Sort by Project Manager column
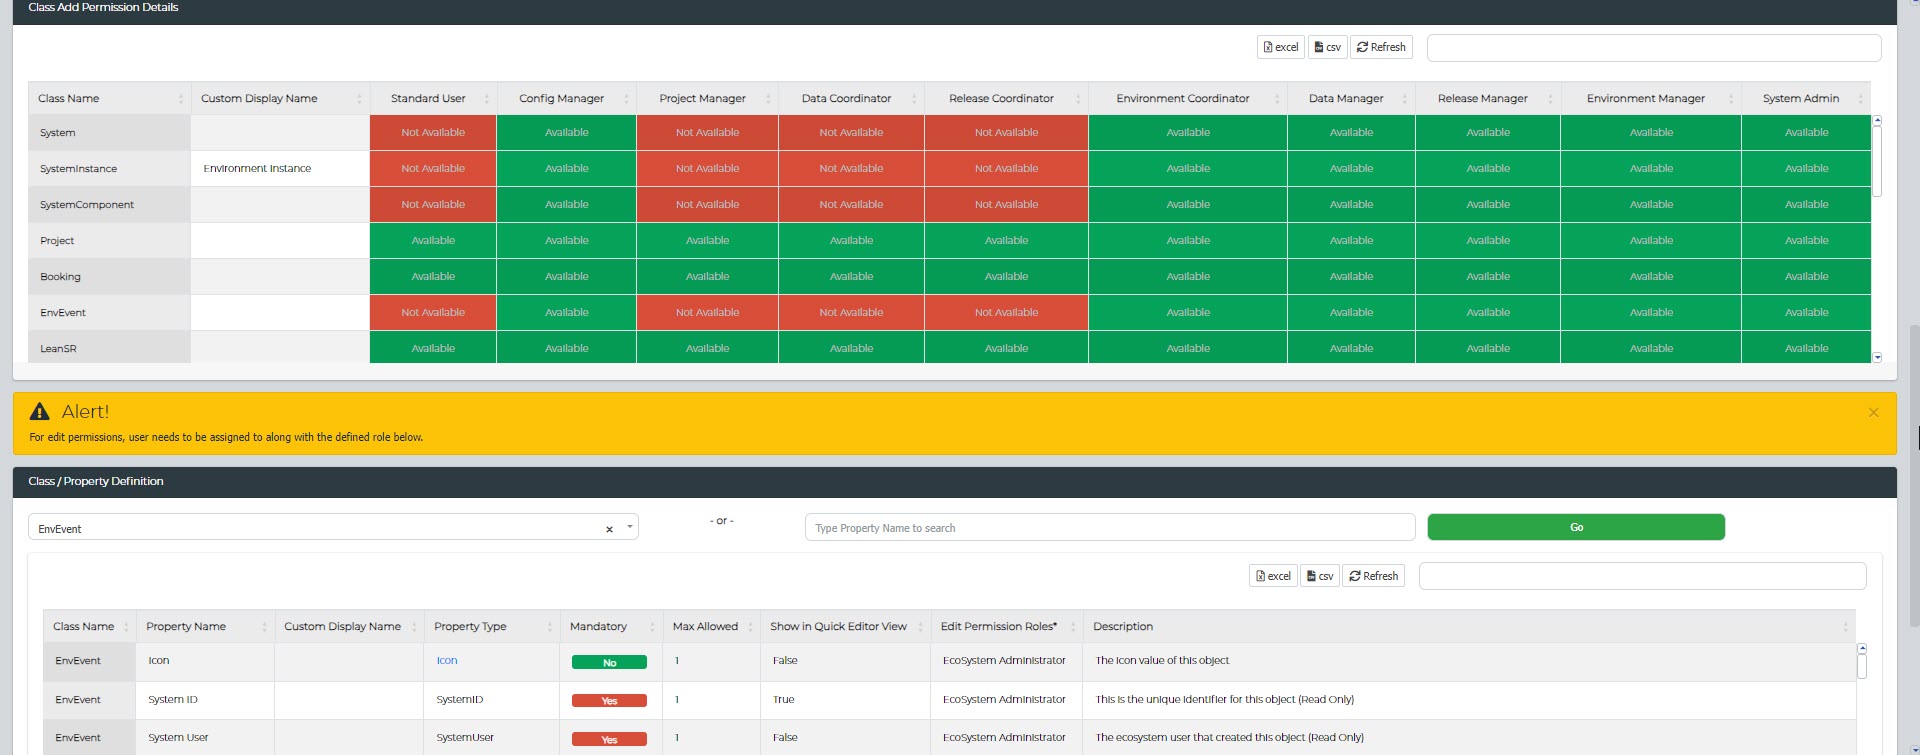1920x755 pixels. (707, 98)
